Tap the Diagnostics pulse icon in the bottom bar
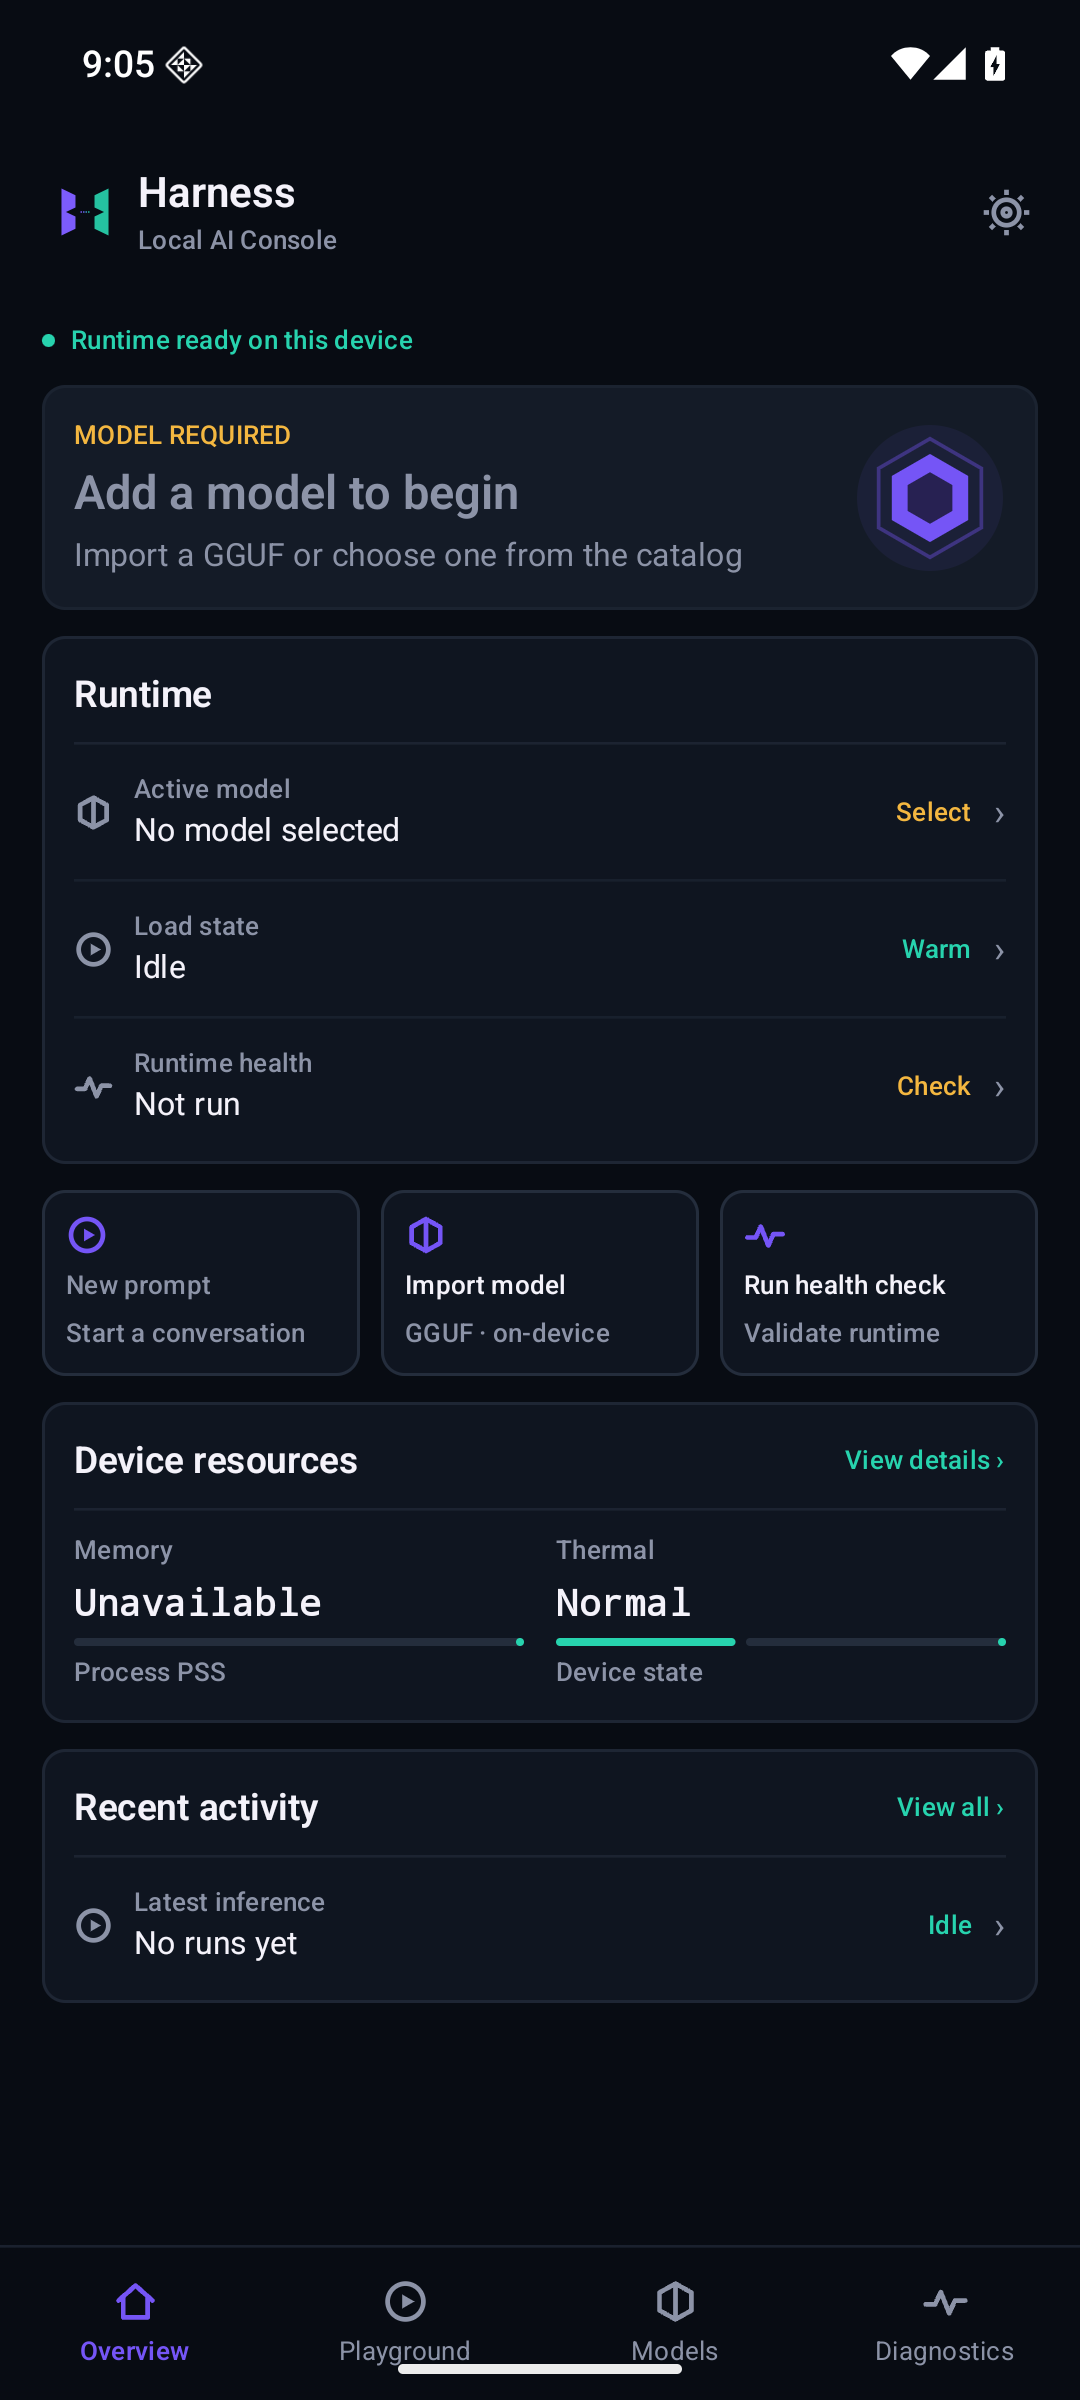This screenshot has height=2400, width=1080. [x=945, y=2303]
